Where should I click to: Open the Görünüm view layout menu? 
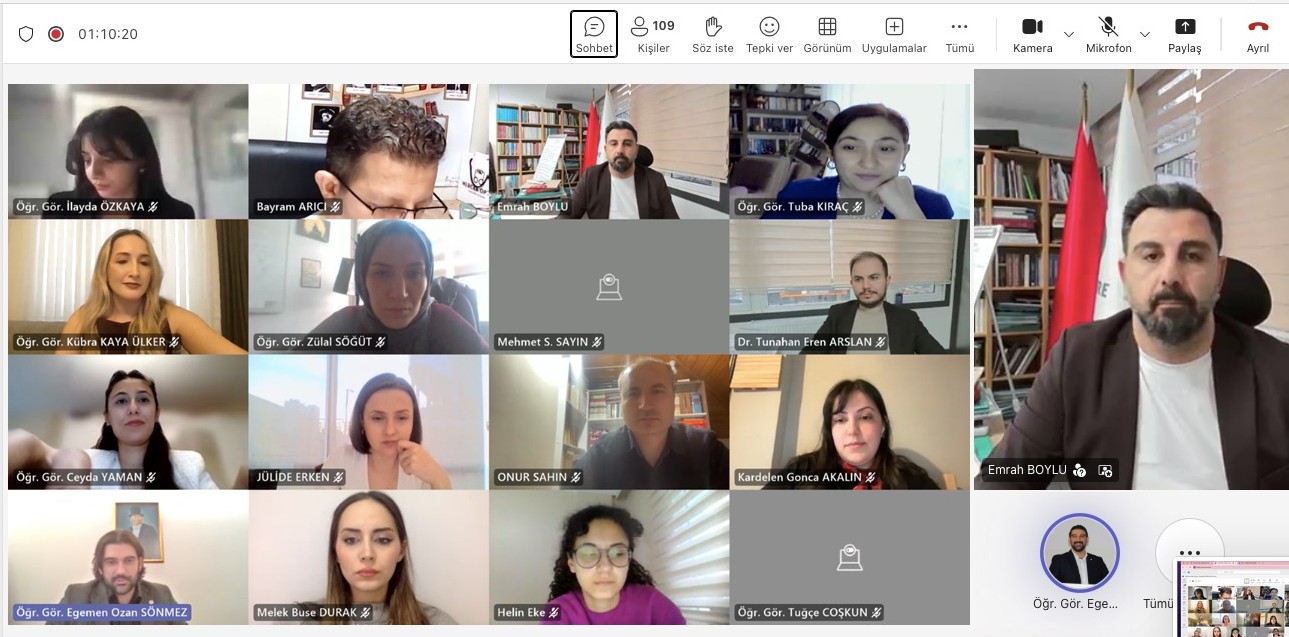click(x=827, y=34)
